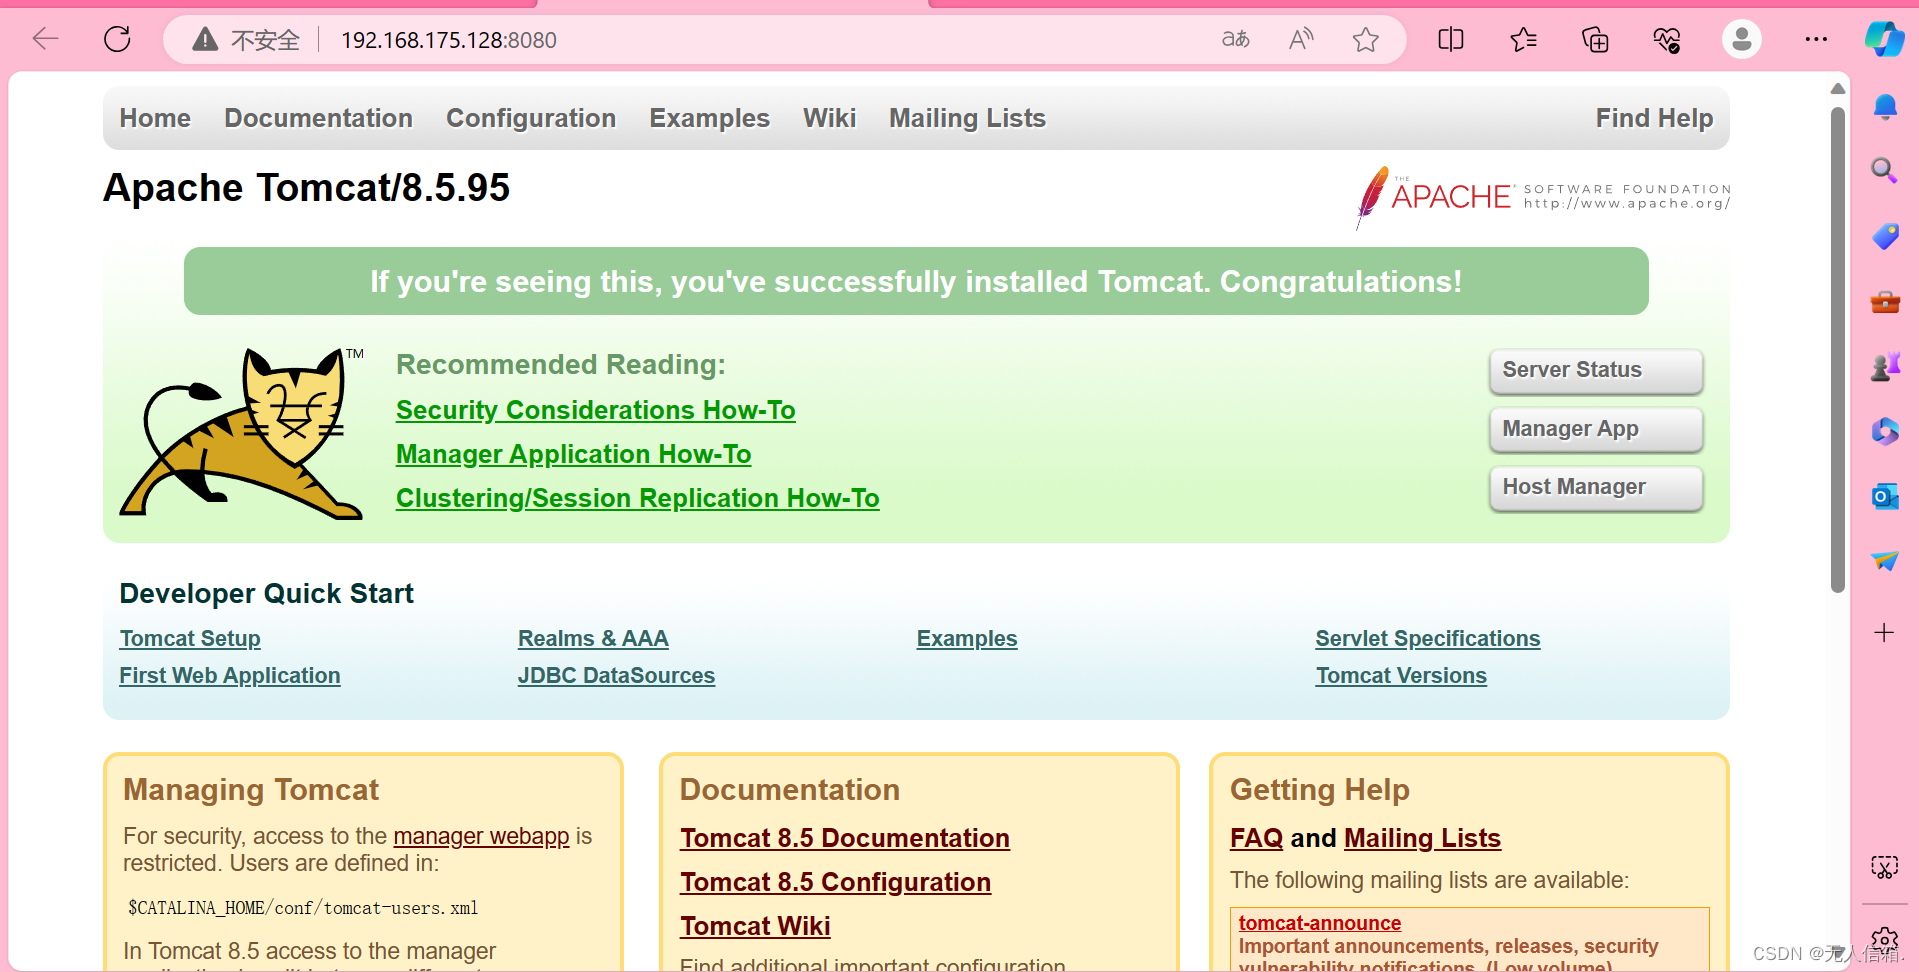
Task: Open Examples link in Developer Quick Start
Action: pos(967,638)
